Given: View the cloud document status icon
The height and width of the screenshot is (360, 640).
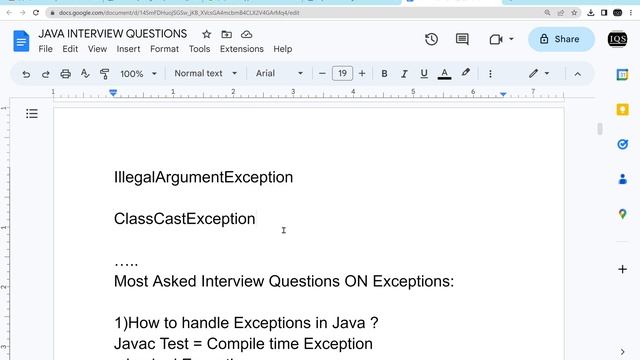Looking at the screenshot, I should [x=247, y=34].
